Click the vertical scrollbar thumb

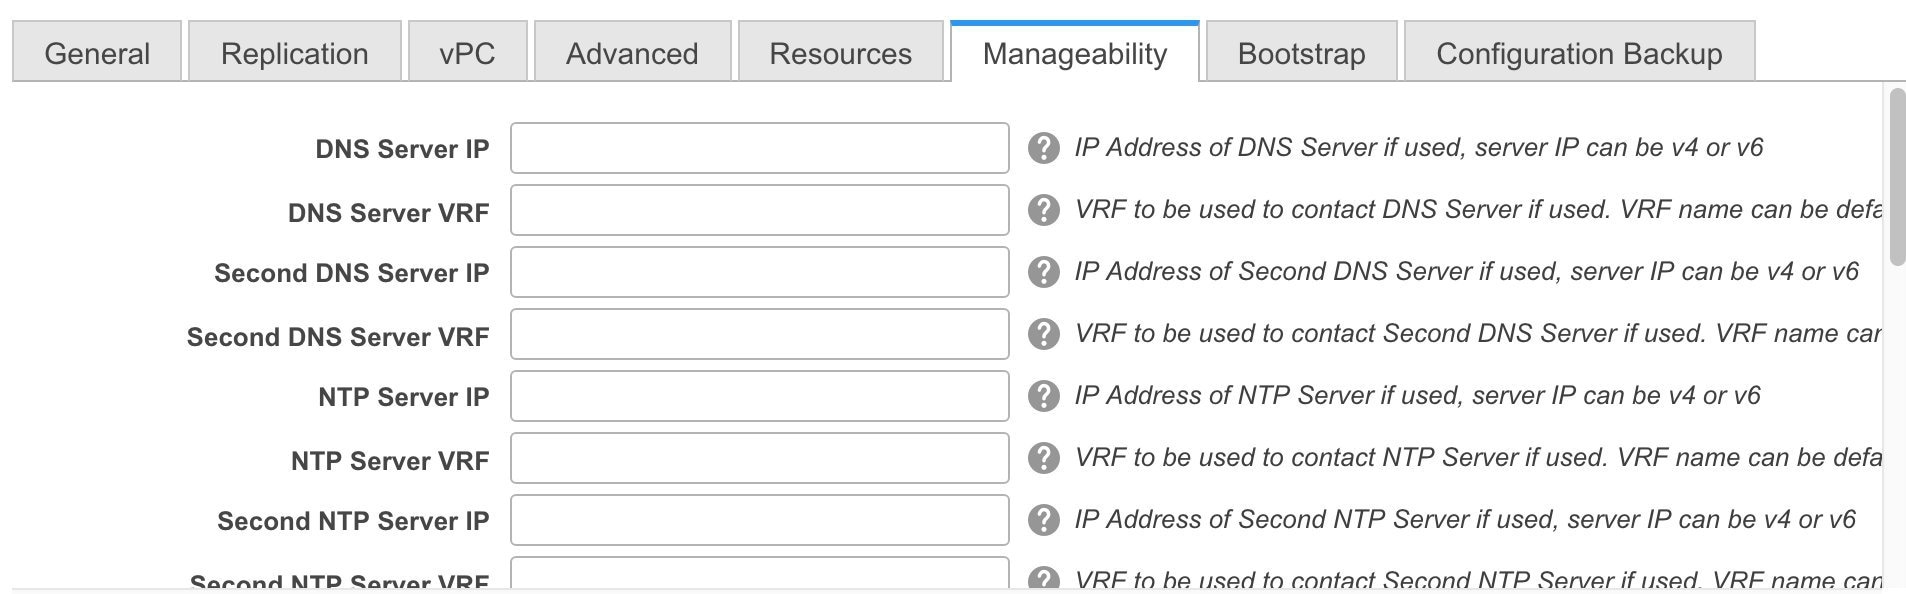point(1896,176)
